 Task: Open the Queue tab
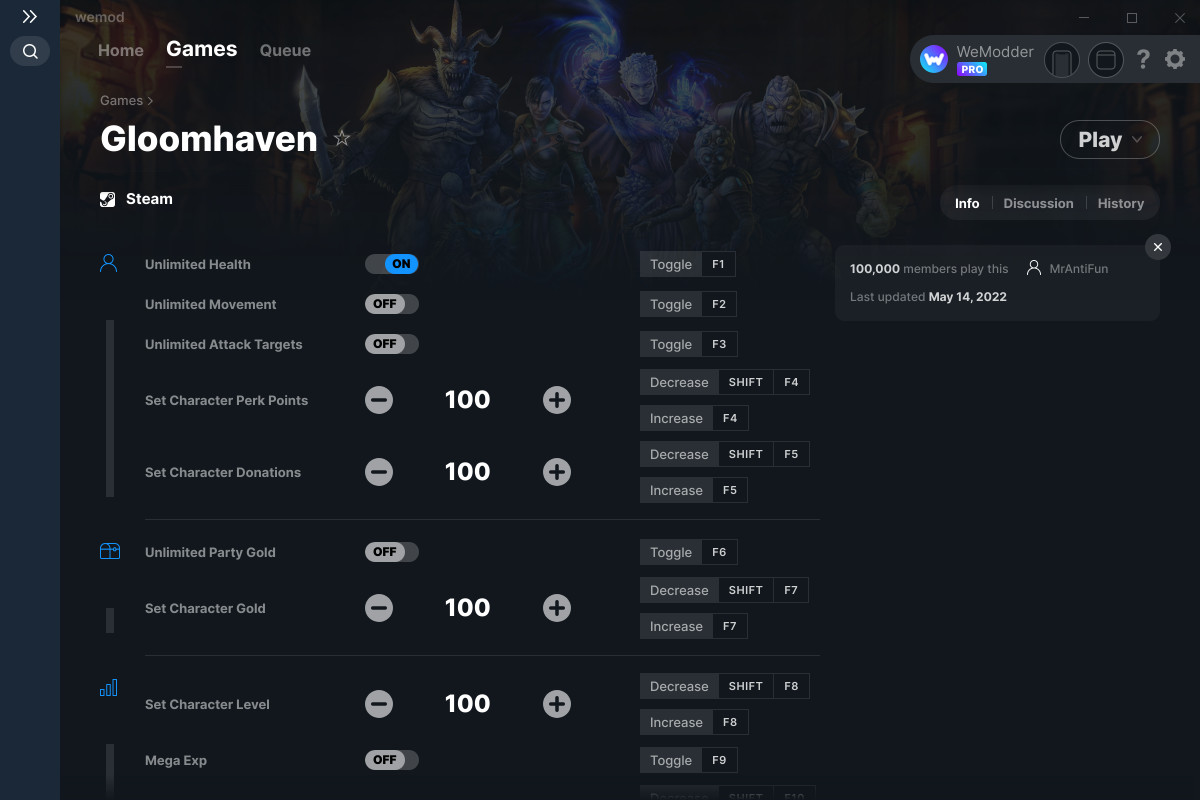point(285,50)
